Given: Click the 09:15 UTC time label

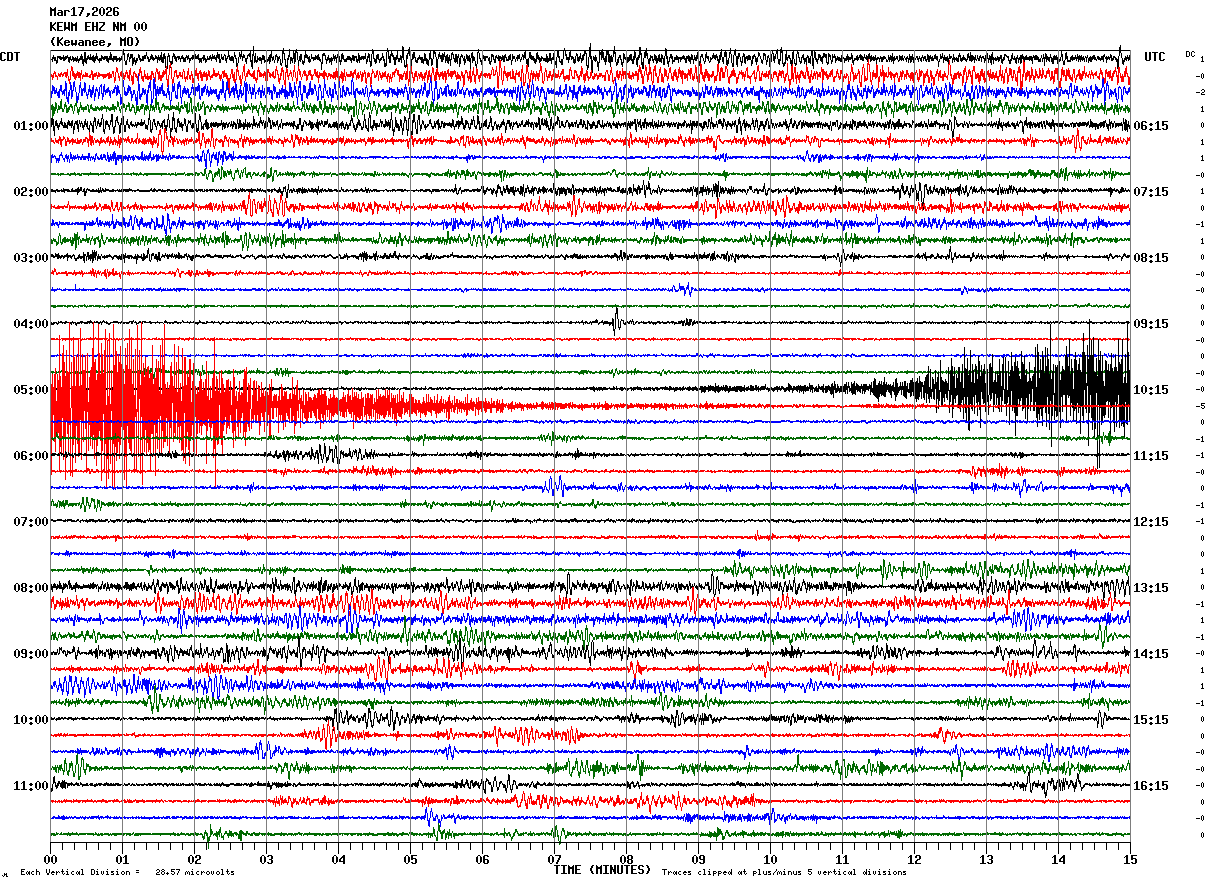Looking at the screenshot, I should (1151, 324).
